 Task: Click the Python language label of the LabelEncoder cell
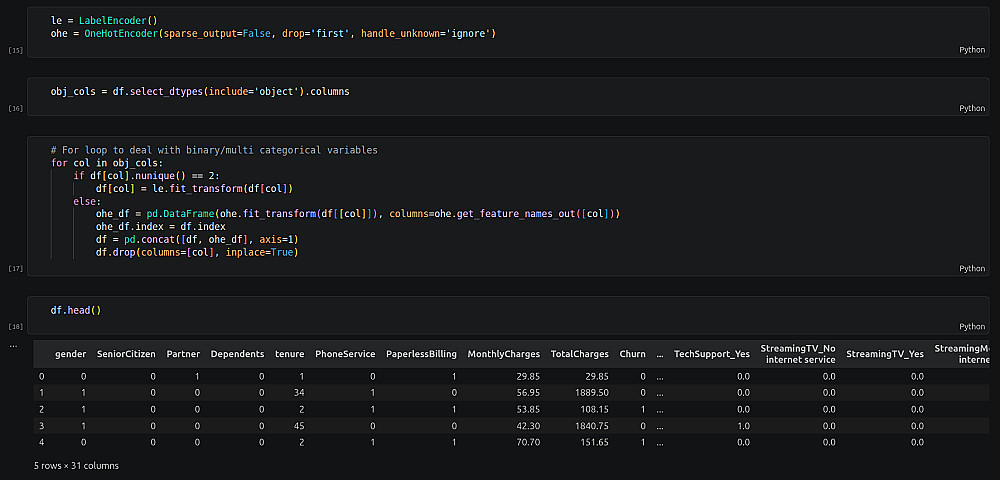(x=971, y=49)
